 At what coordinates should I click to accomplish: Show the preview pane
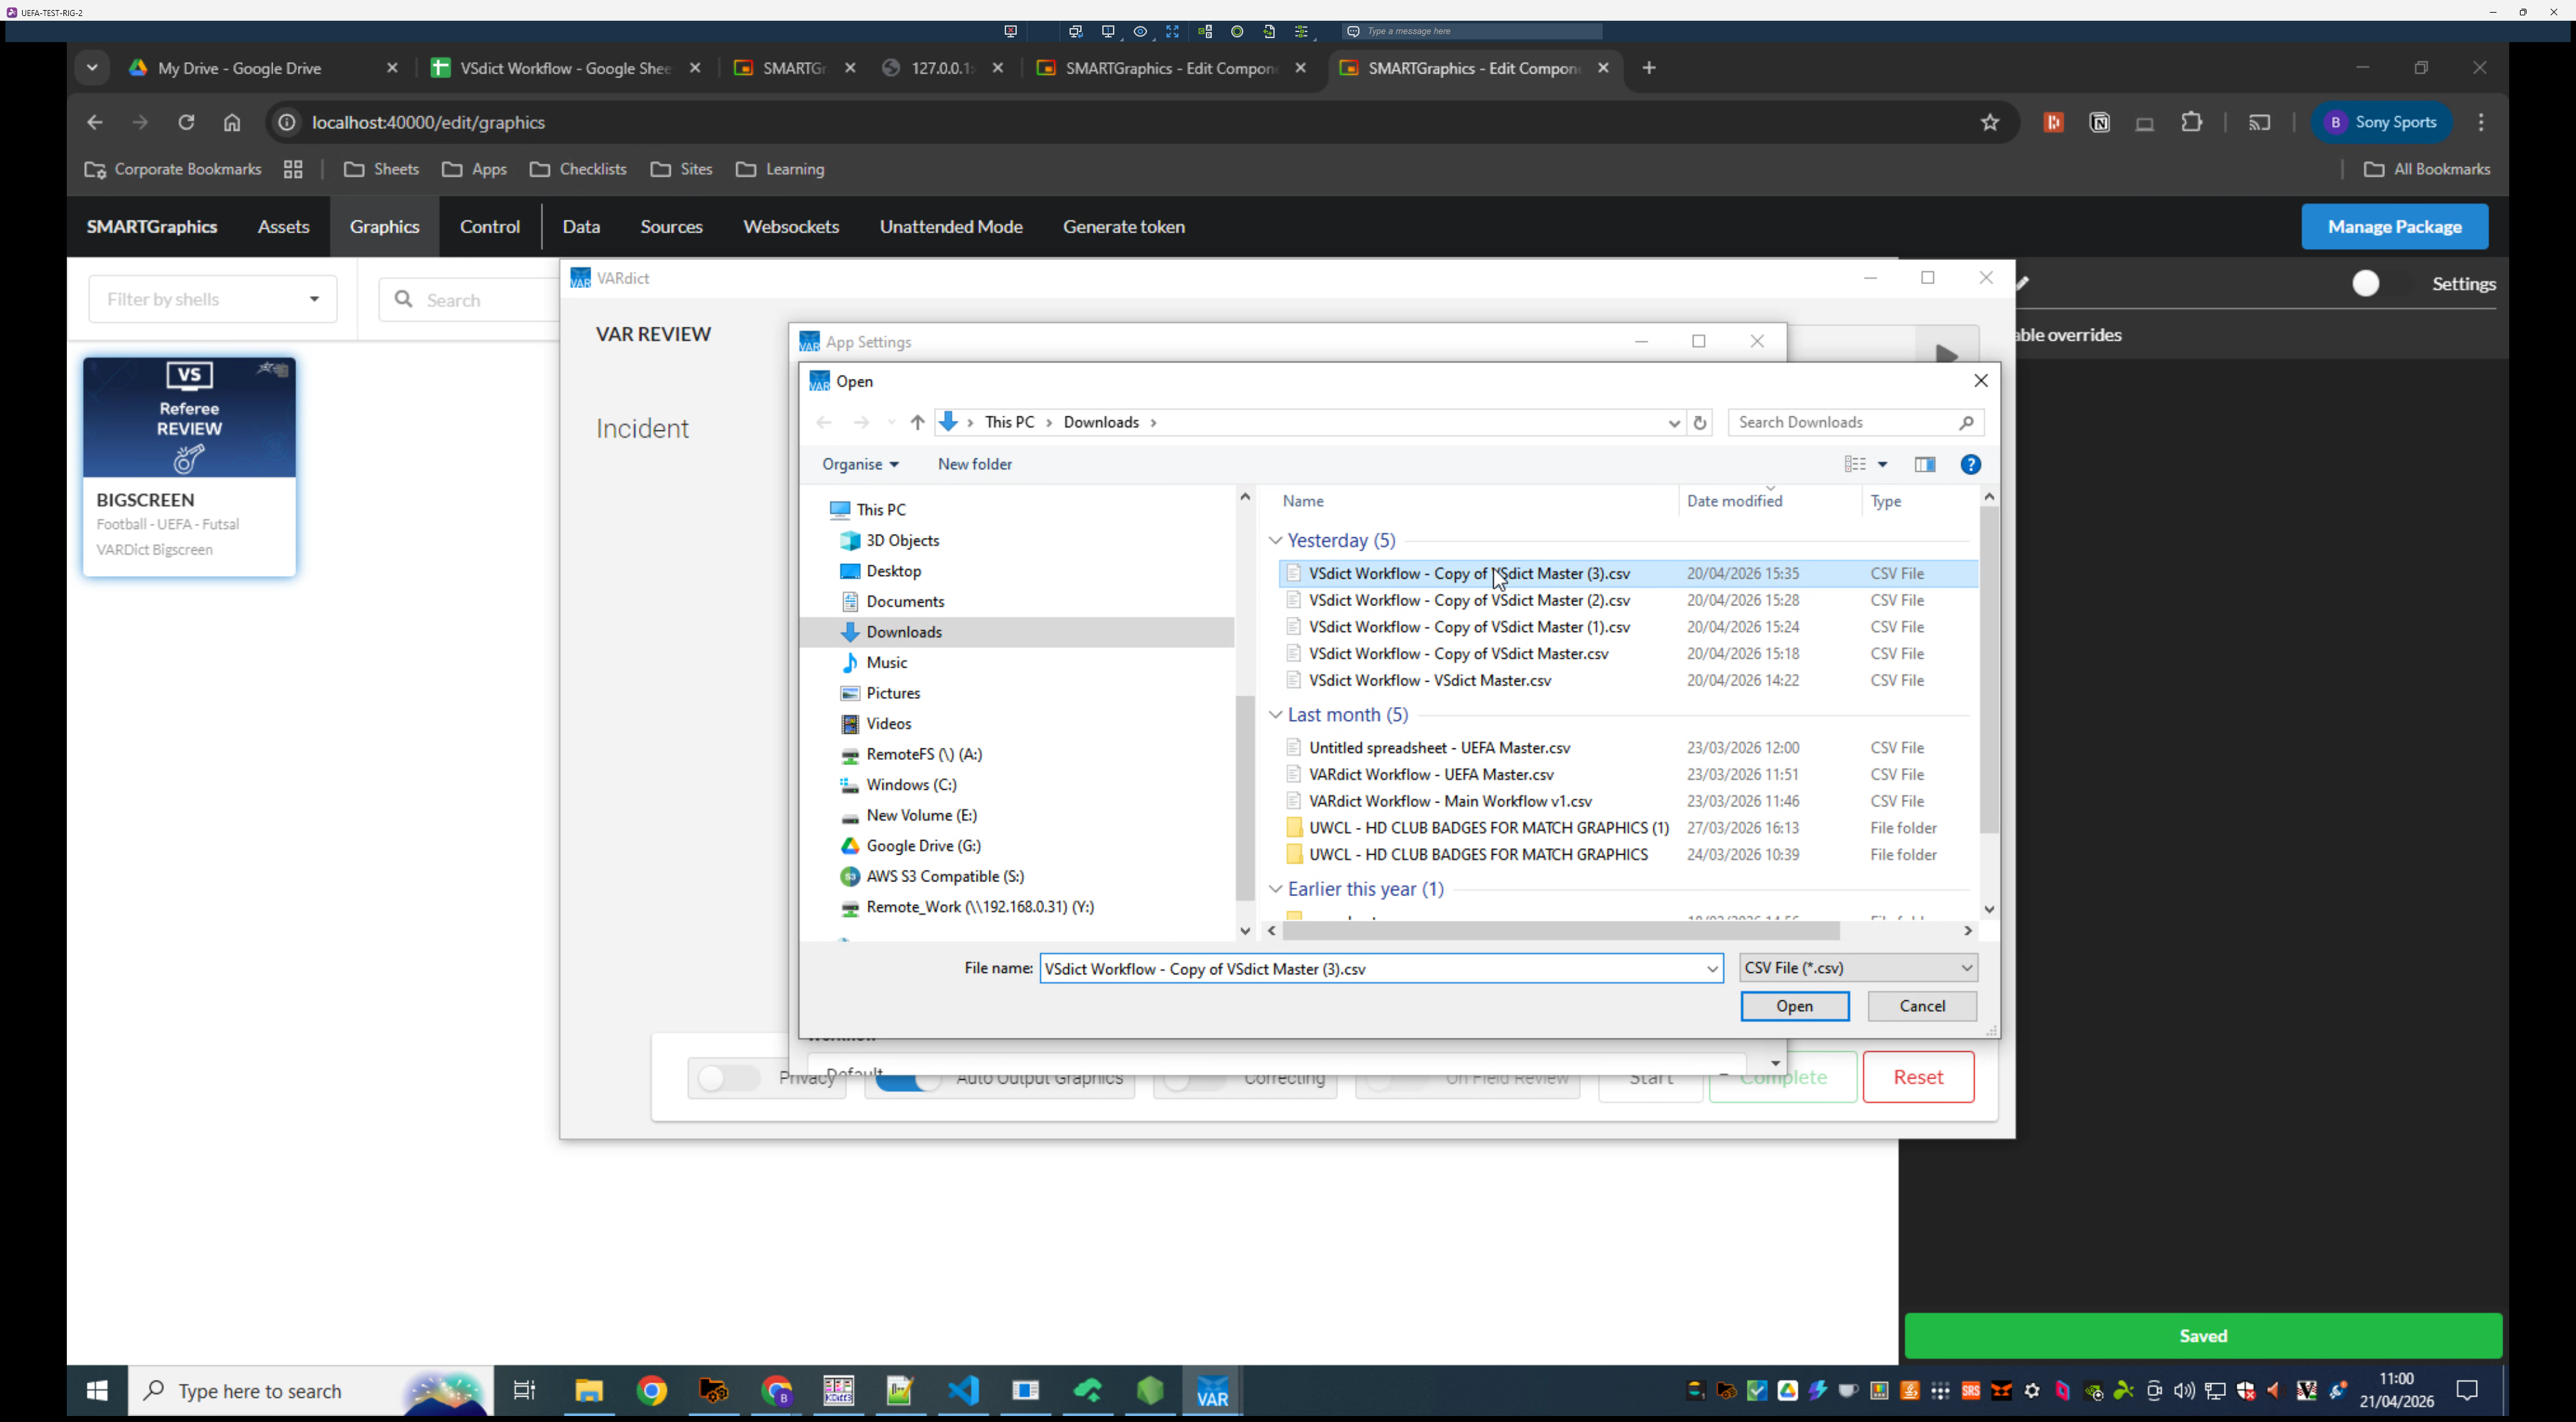tap(1924, 464)
